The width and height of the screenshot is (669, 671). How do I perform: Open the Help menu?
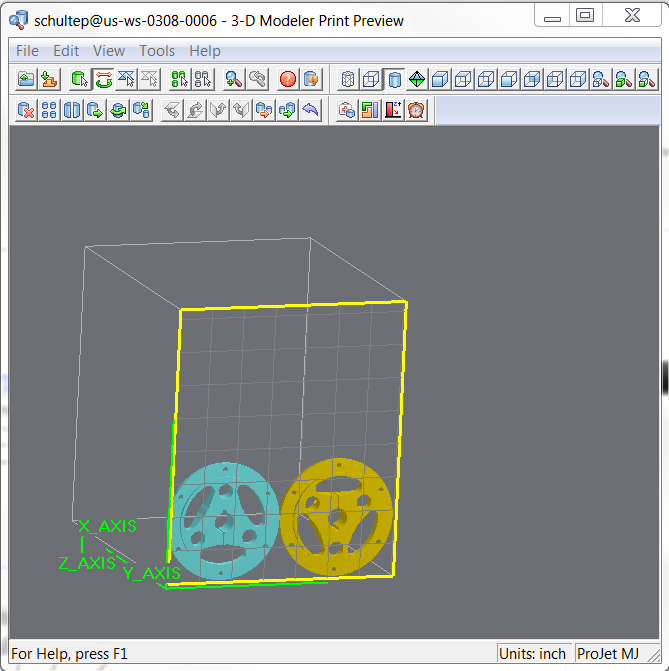point(205,50)
